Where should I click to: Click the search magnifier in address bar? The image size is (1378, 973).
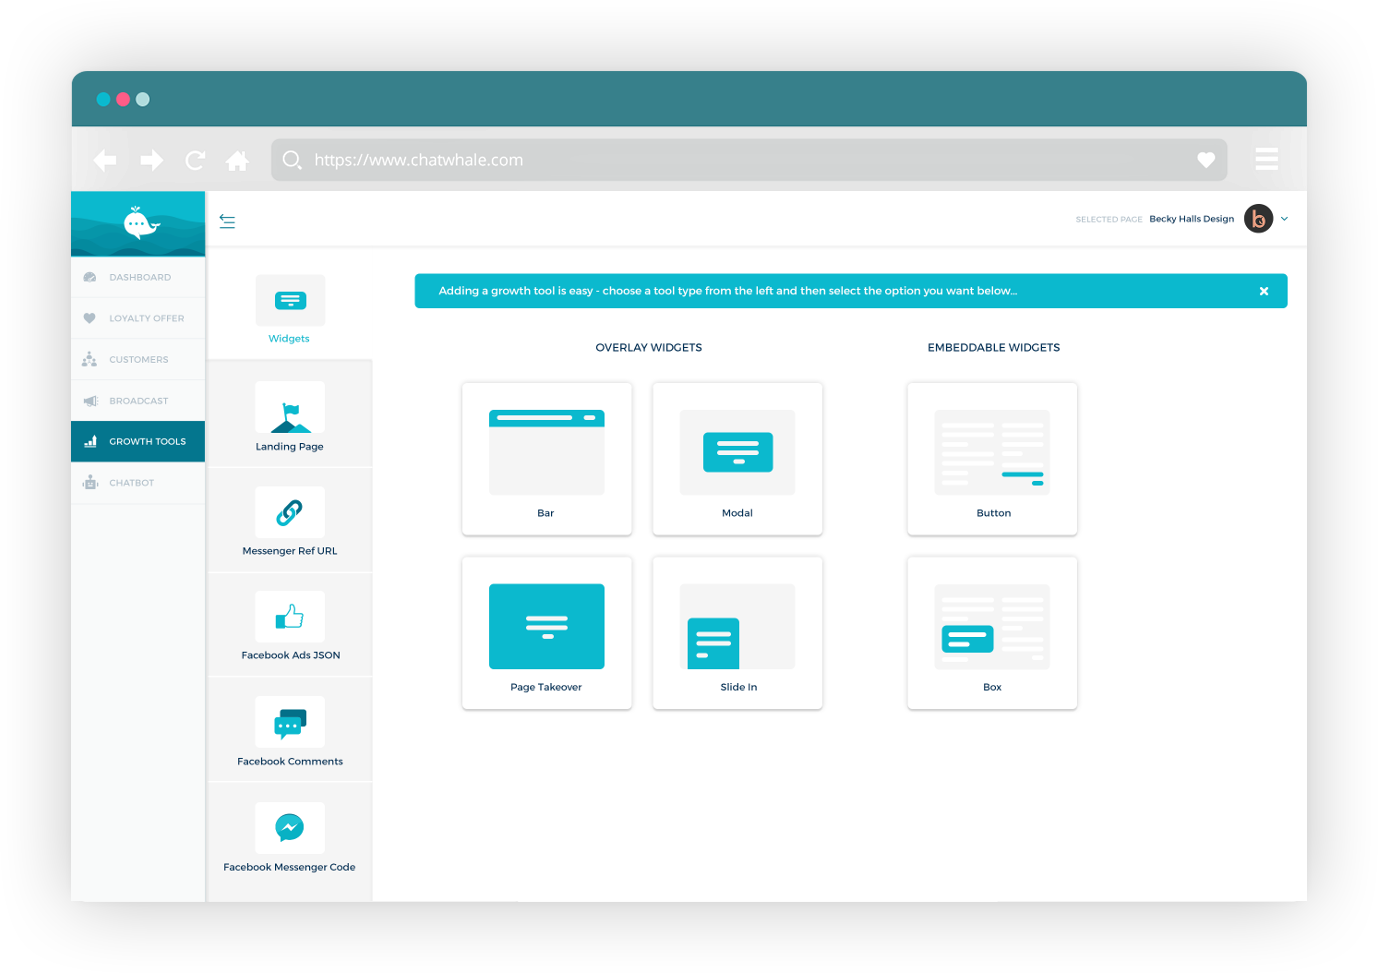(291, 160)
